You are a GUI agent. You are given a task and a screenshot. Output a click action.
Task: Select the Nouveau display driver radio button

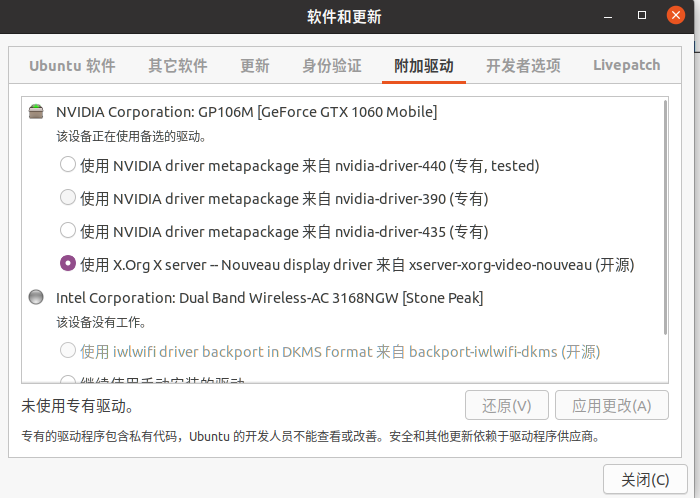coord(68,263)
